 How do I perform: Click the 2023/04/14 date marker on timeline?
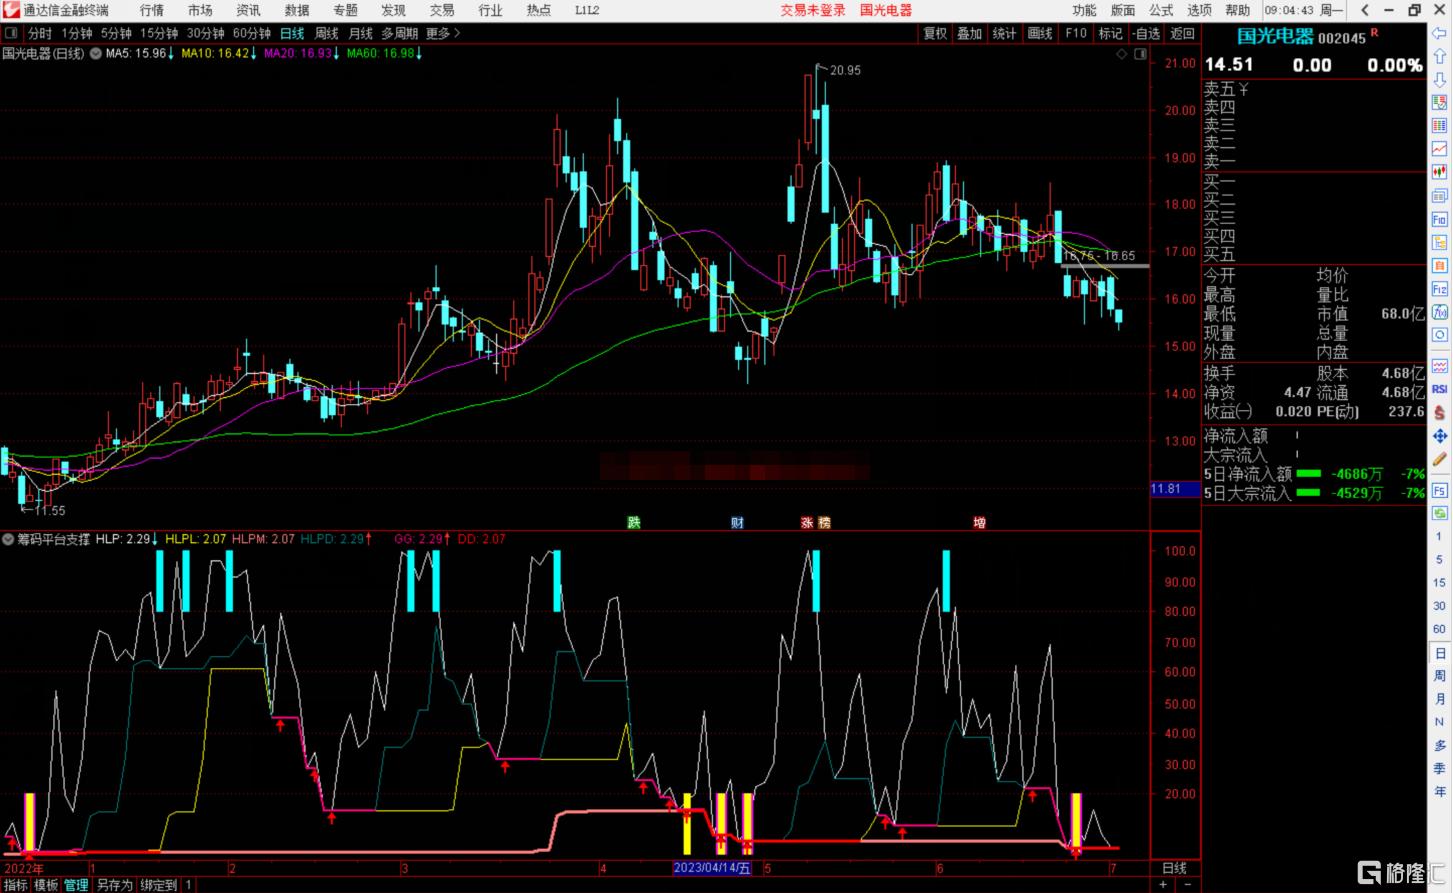tap(712, 868)
